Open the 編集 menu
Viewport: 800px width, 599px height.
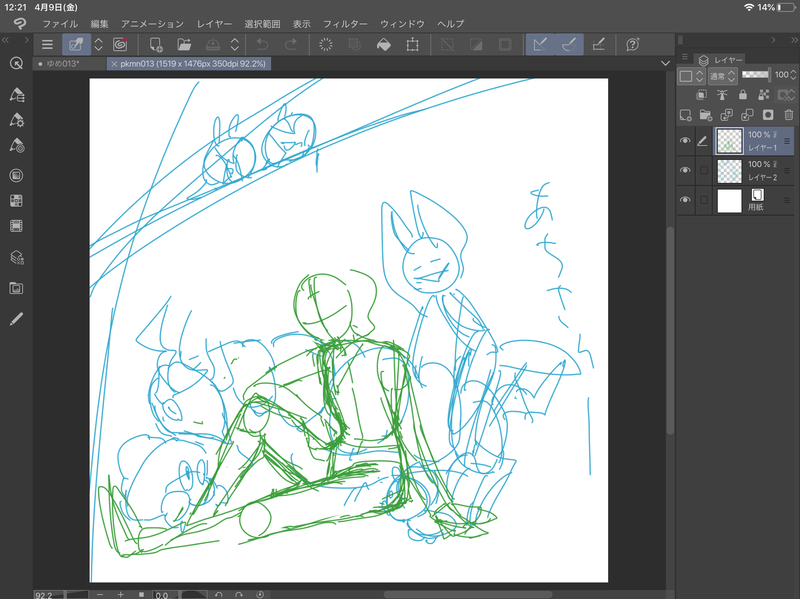[99, 24]
